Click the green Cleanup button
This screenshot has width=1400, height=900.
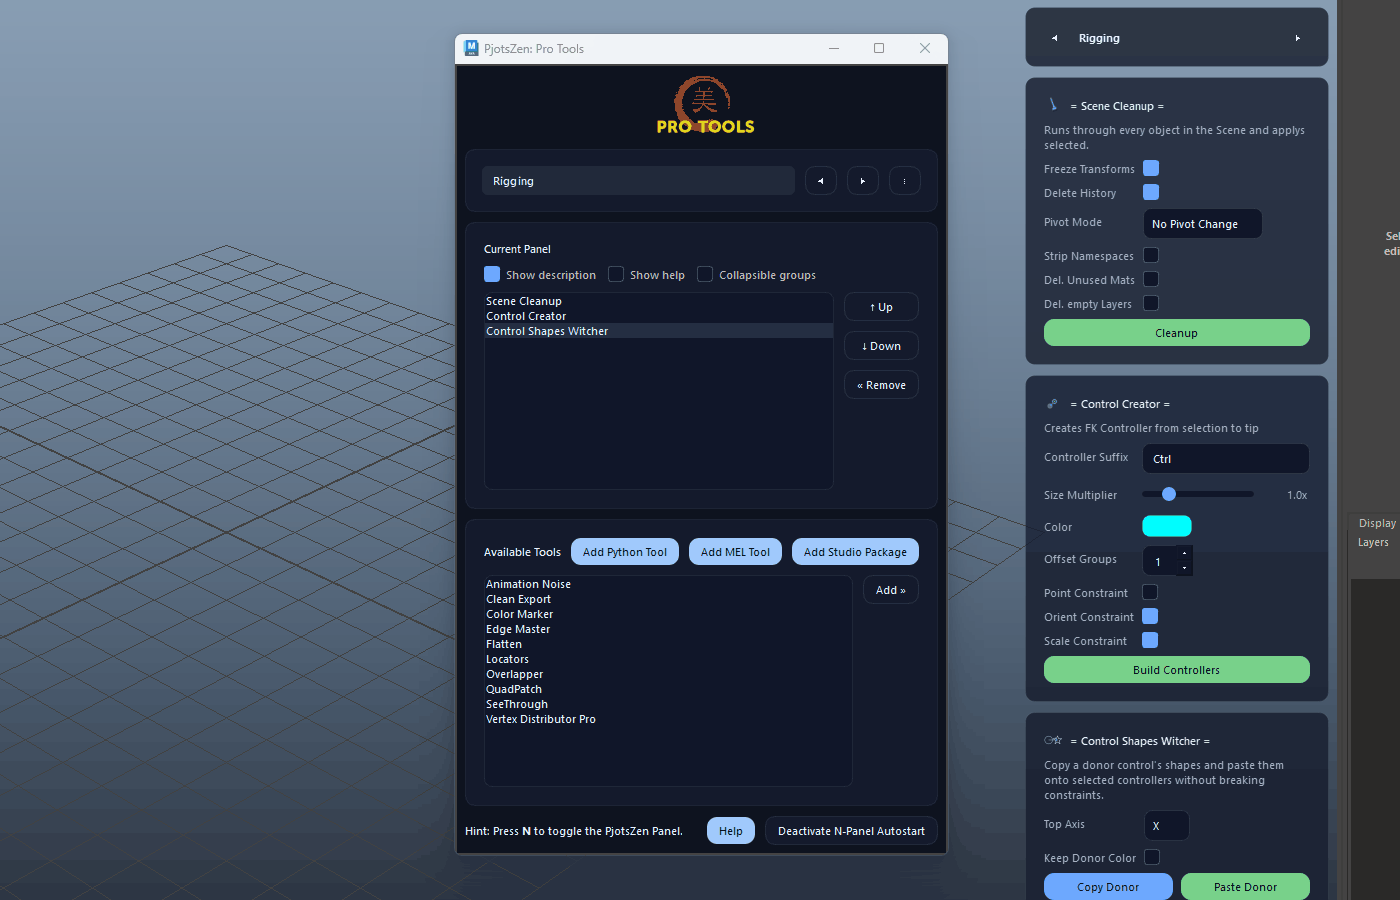tap(1177, 333)
